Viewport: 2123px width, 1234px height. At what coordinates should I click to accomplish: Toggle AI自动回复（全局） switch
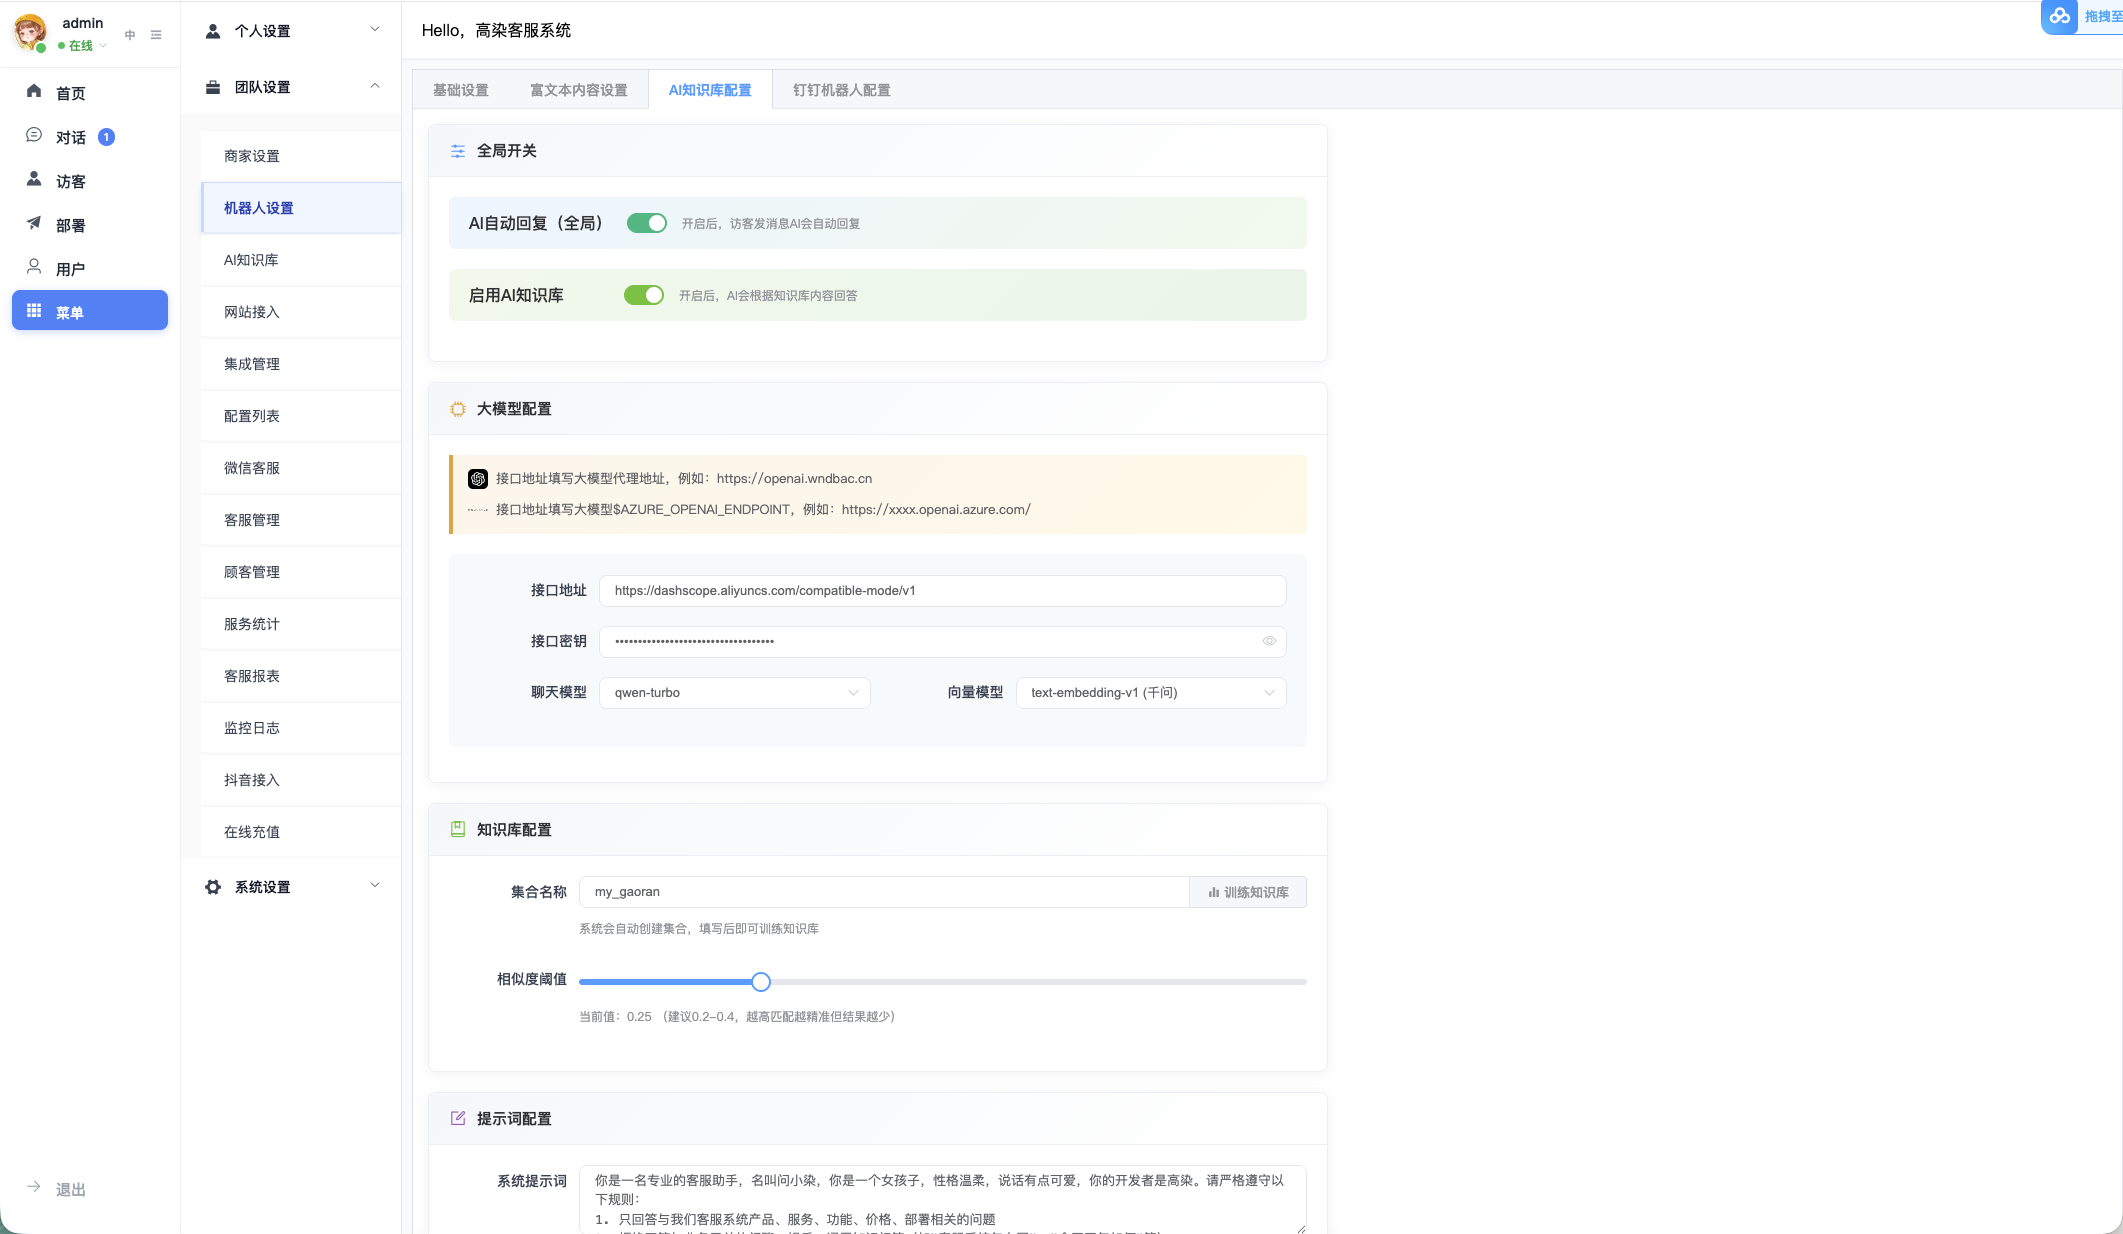click(x=647, y=223)
